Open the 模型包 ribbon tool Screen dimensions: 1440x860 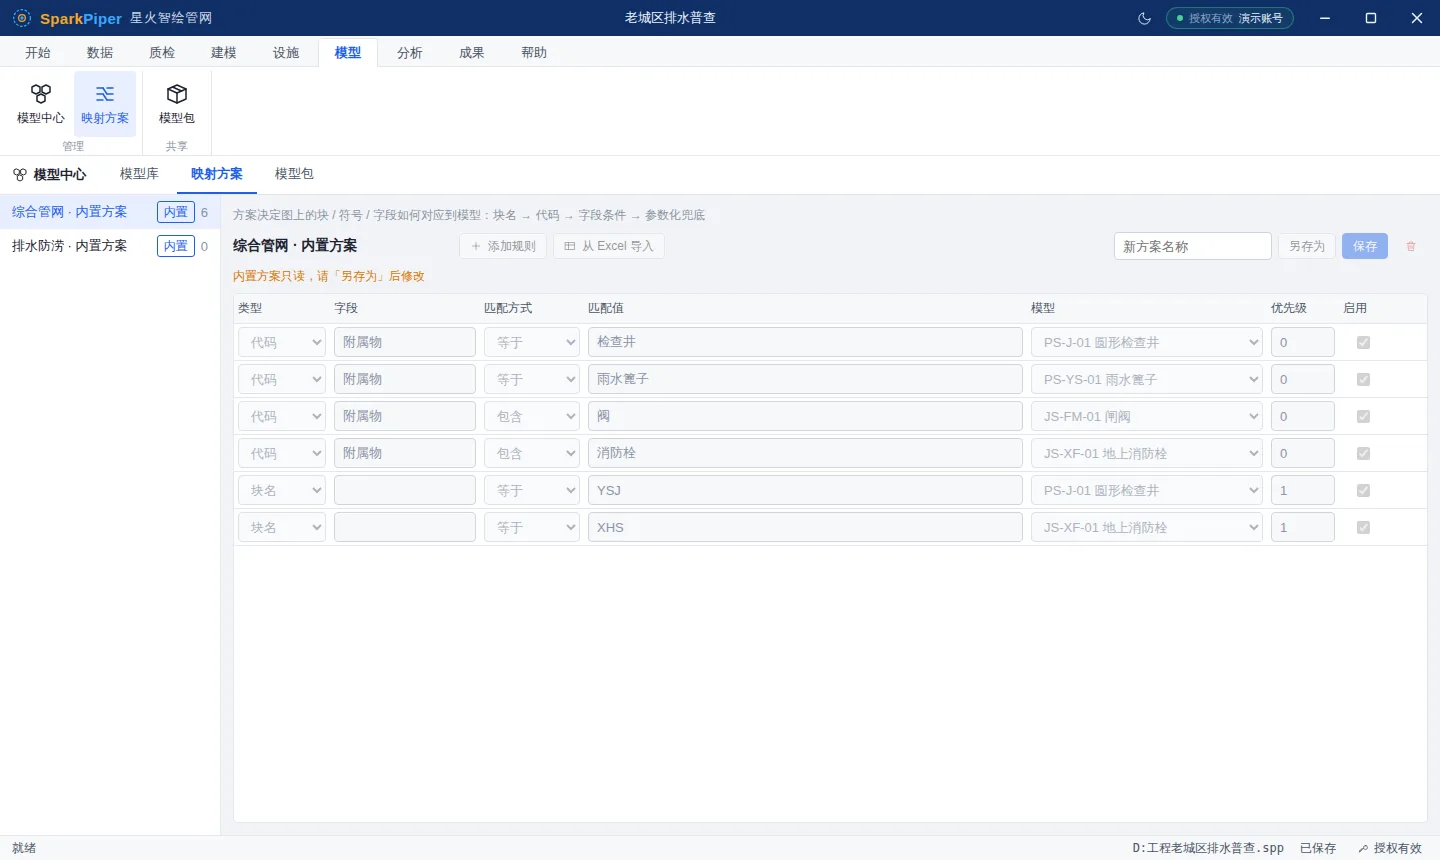click(177, 104)
